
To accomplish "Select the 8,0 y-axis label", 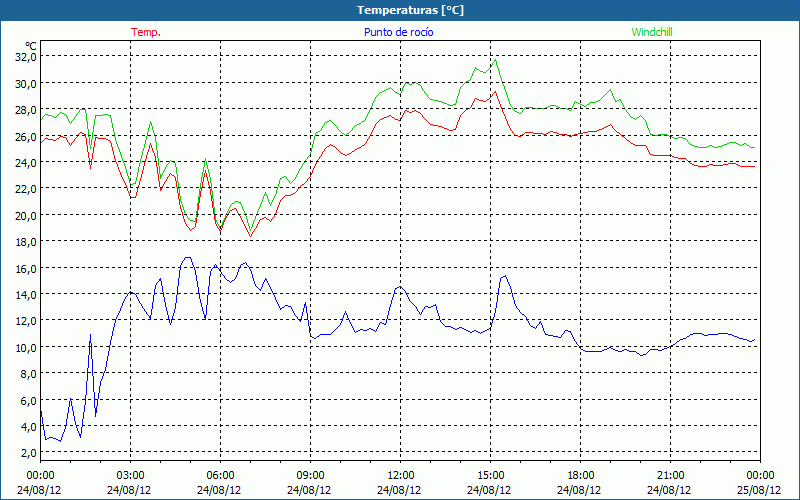I will 28,373.
